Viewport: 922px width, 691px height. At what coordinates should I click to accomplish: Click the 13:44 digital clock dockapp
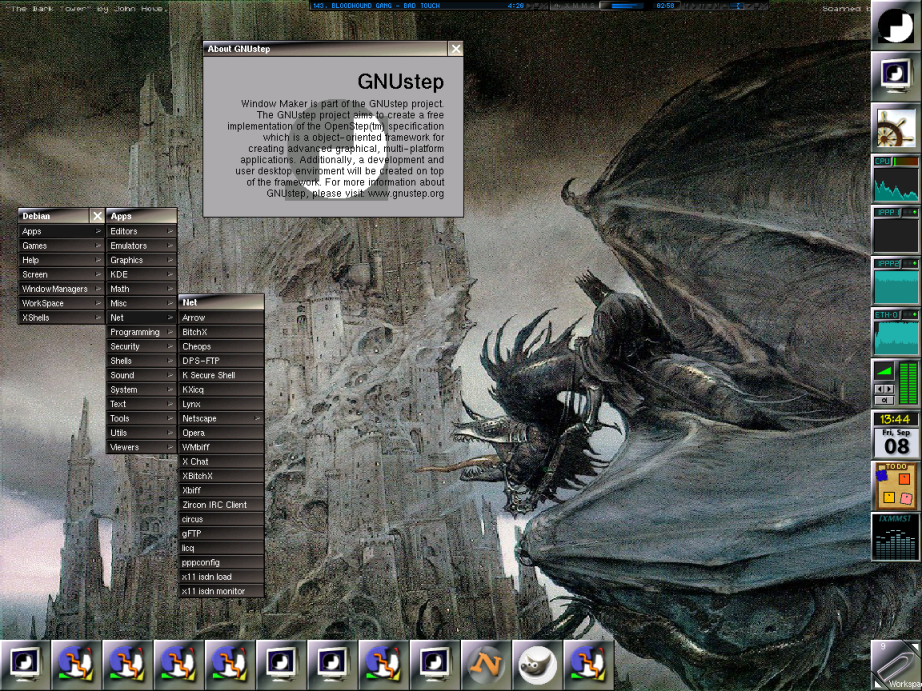(x=896, y=419)
